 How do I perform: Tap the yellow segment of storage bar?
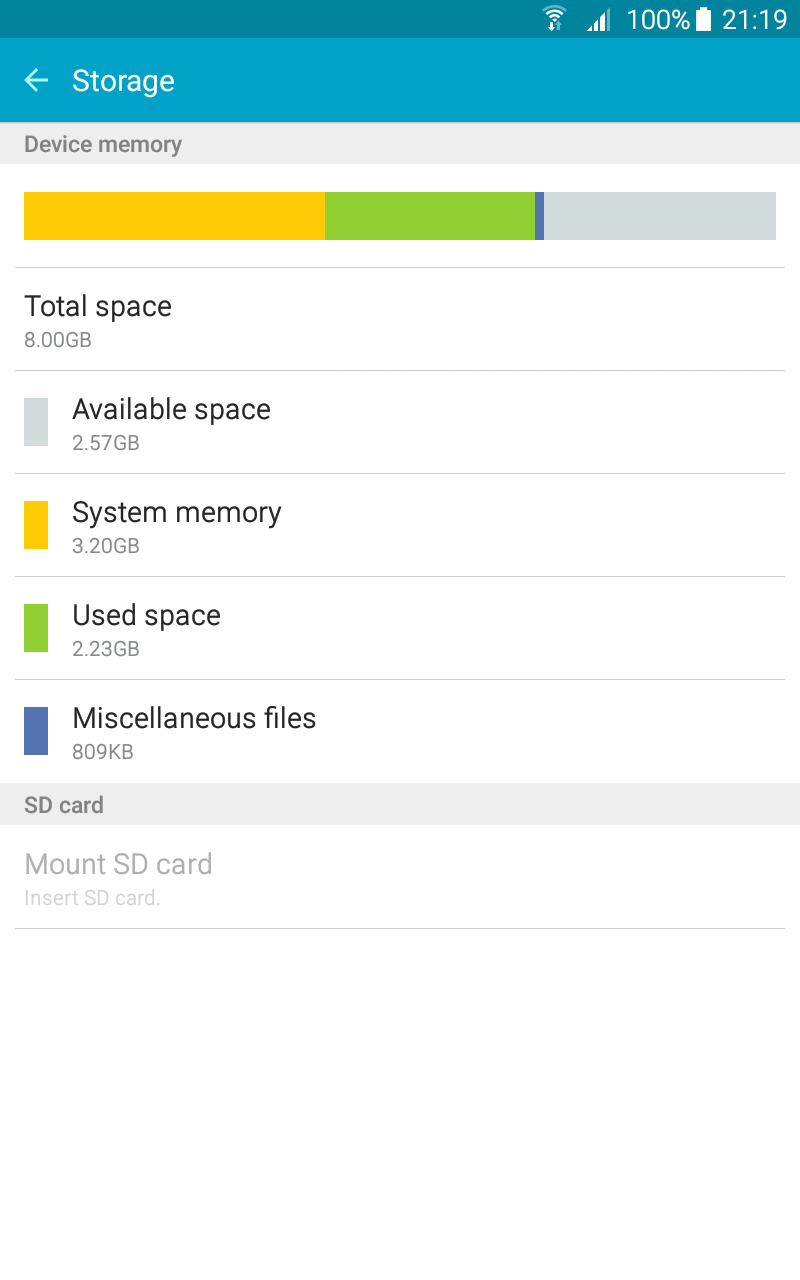point(174,216)
